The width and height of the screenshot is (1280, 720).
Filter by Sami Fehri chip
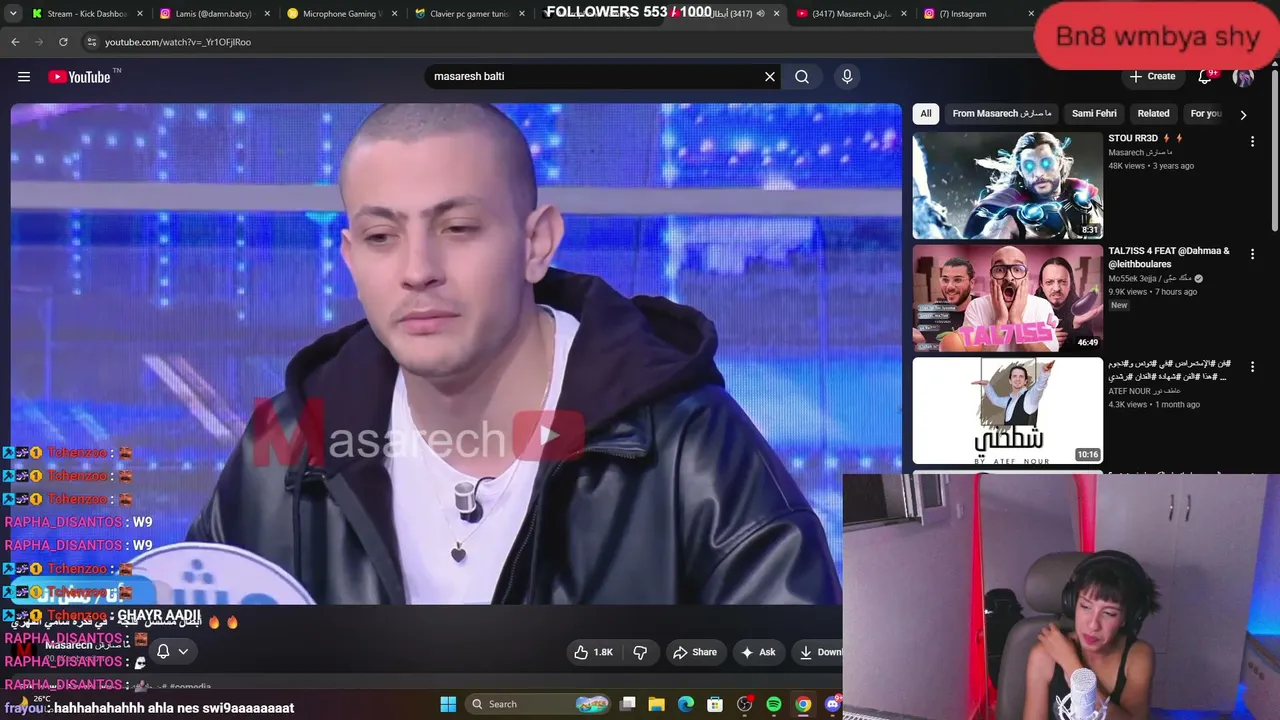point(1094,114)
